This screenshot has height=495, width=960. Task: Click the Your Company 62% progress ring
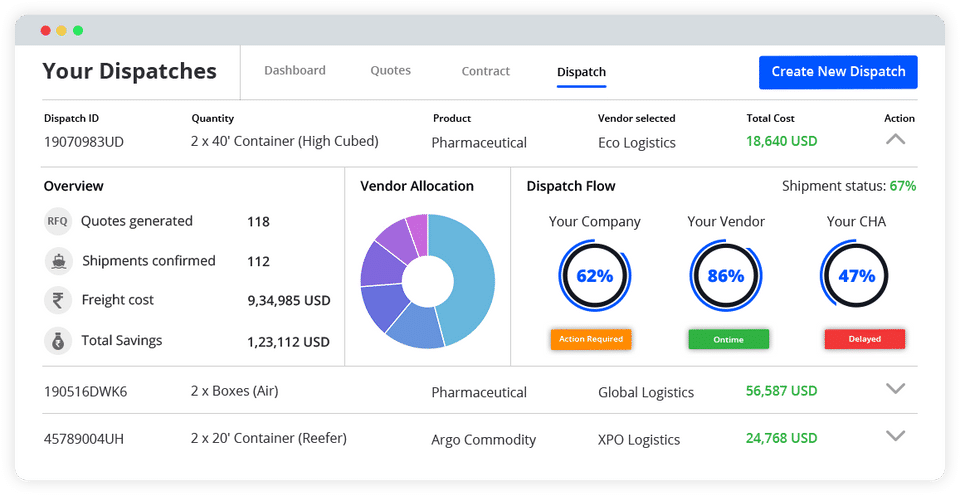tap(594, 276)
